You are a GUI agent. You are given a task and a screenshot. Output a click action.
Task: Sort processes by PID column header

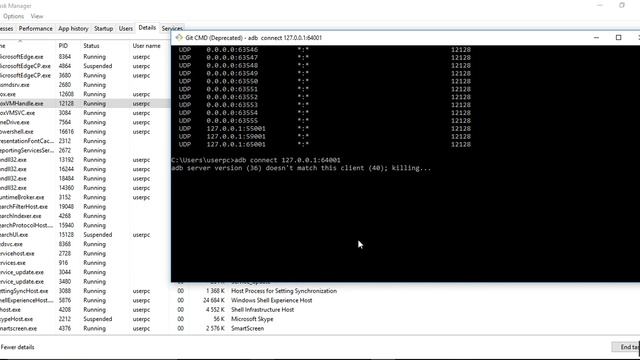(63, 46)
